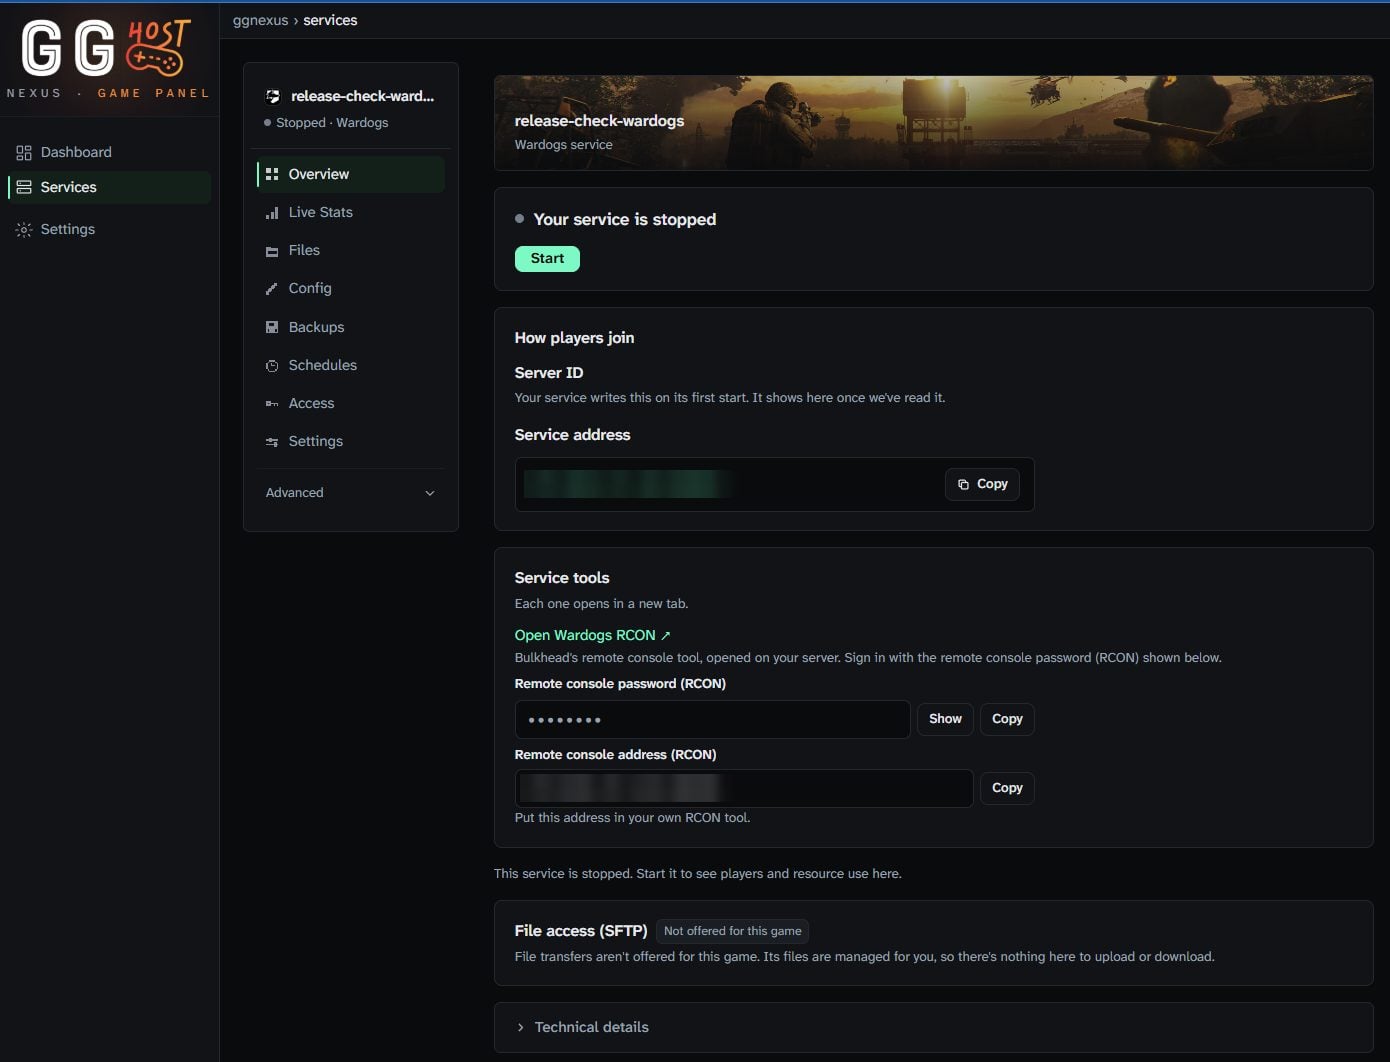Open the Backups tab

350,327
